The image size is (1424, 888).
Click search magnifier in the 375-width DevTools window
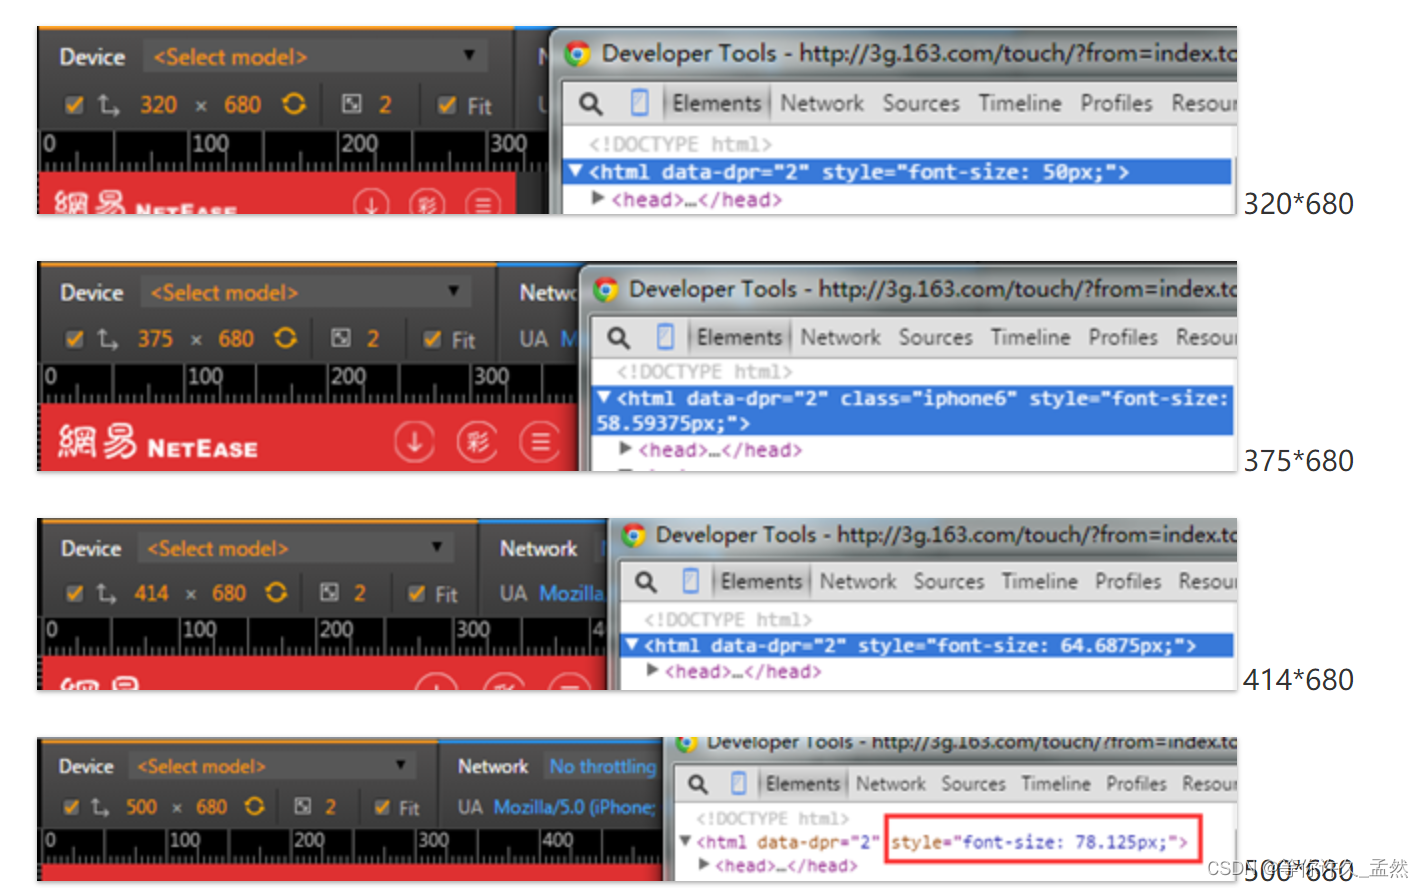[x=619, y=337]
